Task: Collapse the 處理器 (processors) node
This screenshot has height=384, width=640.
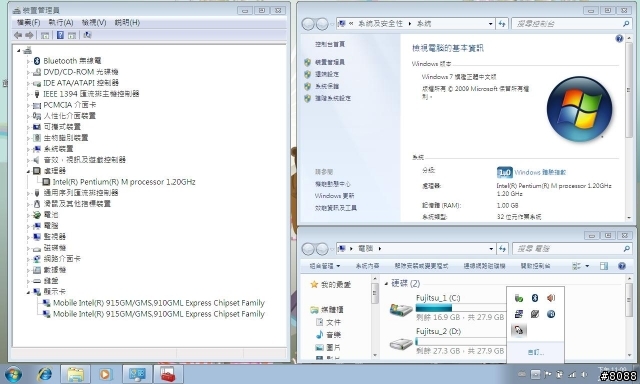Action: (28, 171)
